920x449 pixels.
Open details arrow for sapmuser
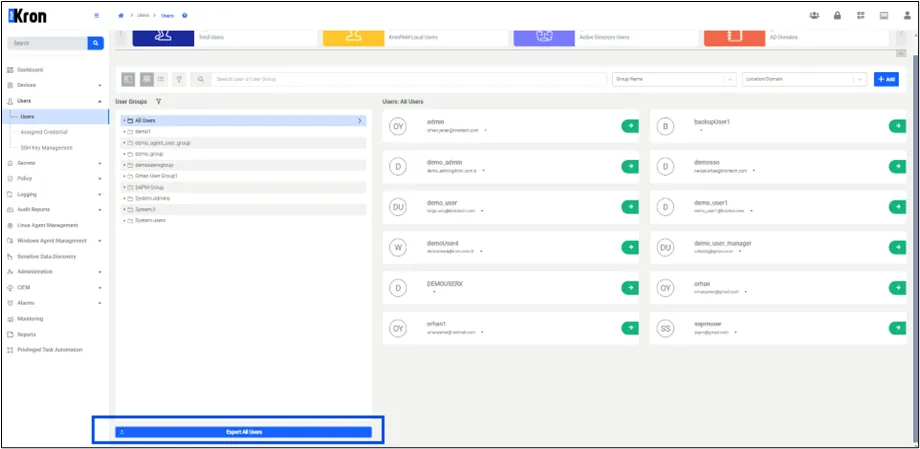pyautogui.click(x=898, y=328)
